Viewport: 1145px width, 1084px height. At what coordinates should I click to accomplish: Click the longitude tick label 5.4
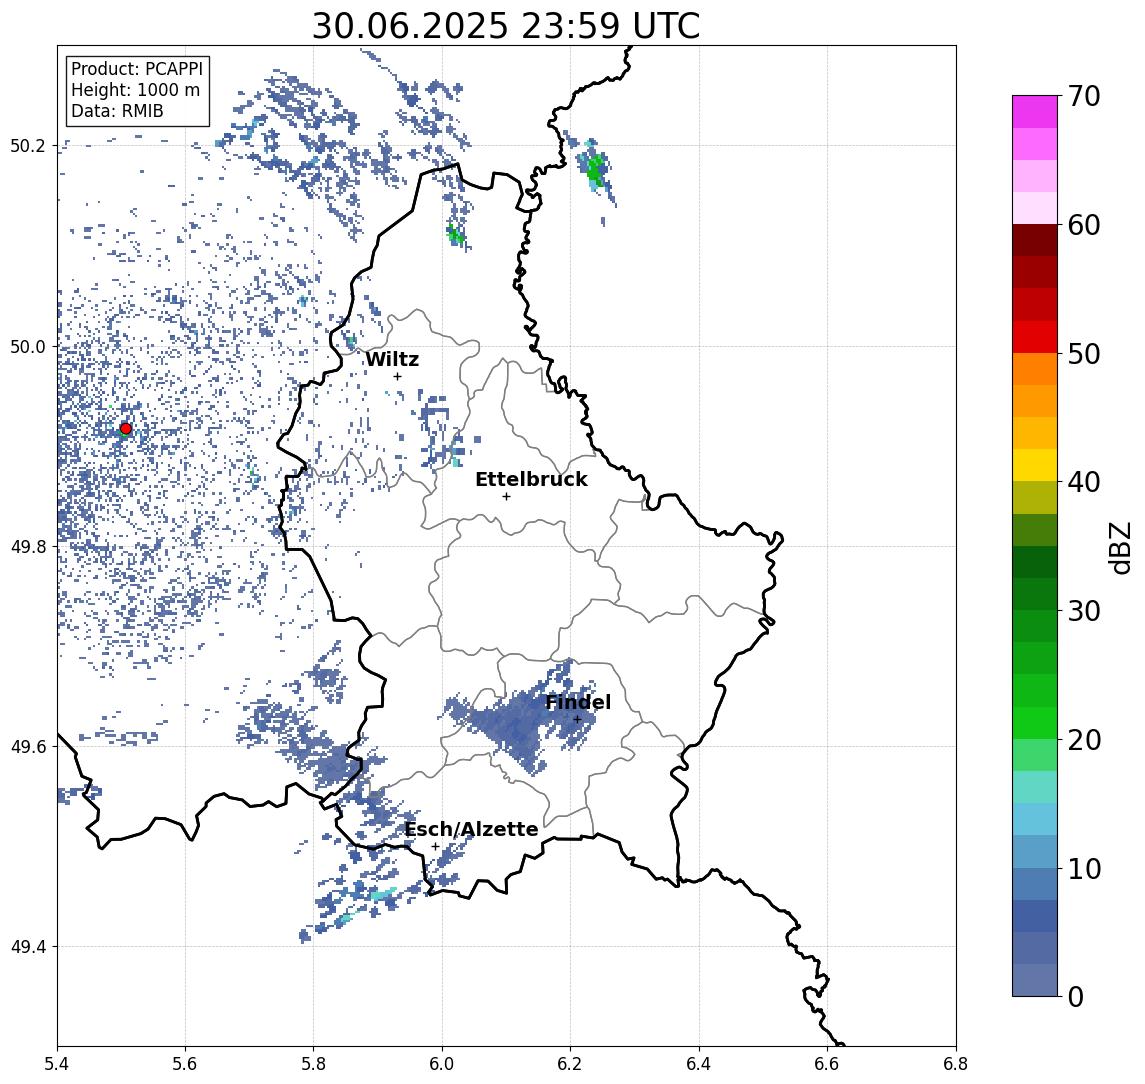click(57, 1064)
